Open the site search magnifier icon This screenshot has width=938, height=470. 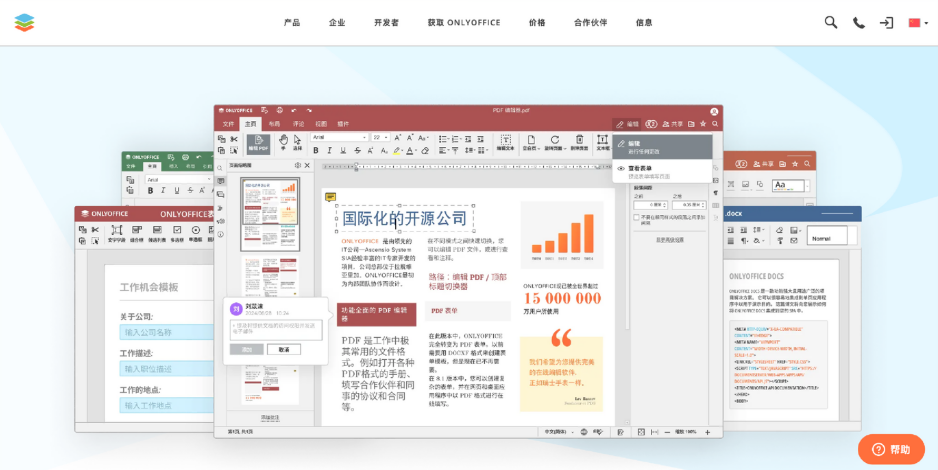point(830,23)
